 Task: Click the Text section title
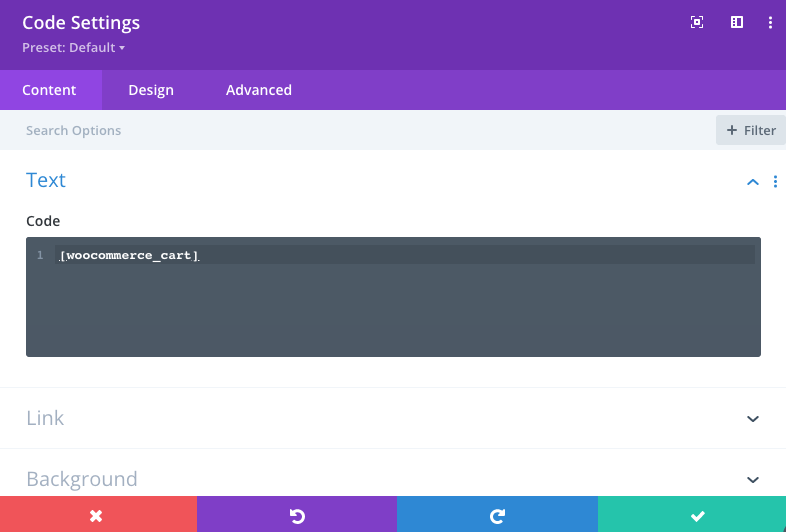click(x=46, y=180)
